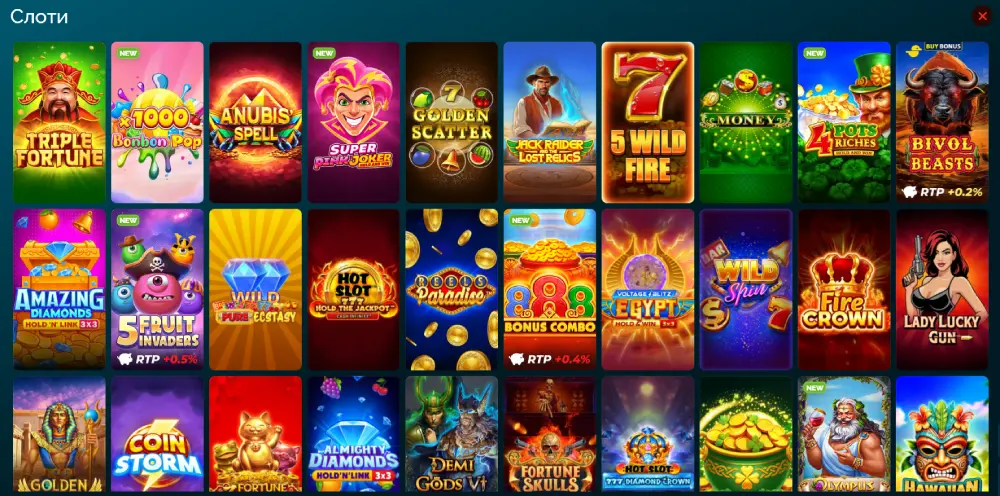Open the 5 Wild Fire slot
This screenshot has height=496, width=1000.
pyautogui.click(x=648, y=122)
